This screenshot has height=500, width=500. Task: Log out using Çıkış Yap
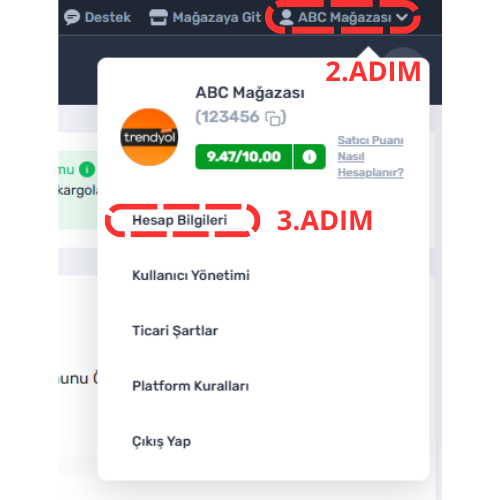click(x=162, y=442)
